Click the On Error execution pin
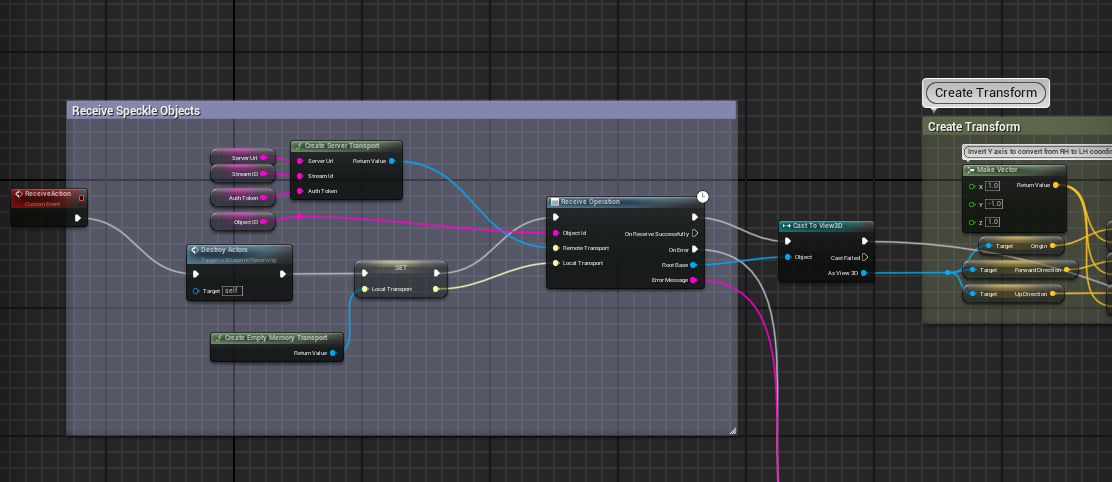Image resolution: width=1112 pixels, height=482 pixels. tap(695, 250)
